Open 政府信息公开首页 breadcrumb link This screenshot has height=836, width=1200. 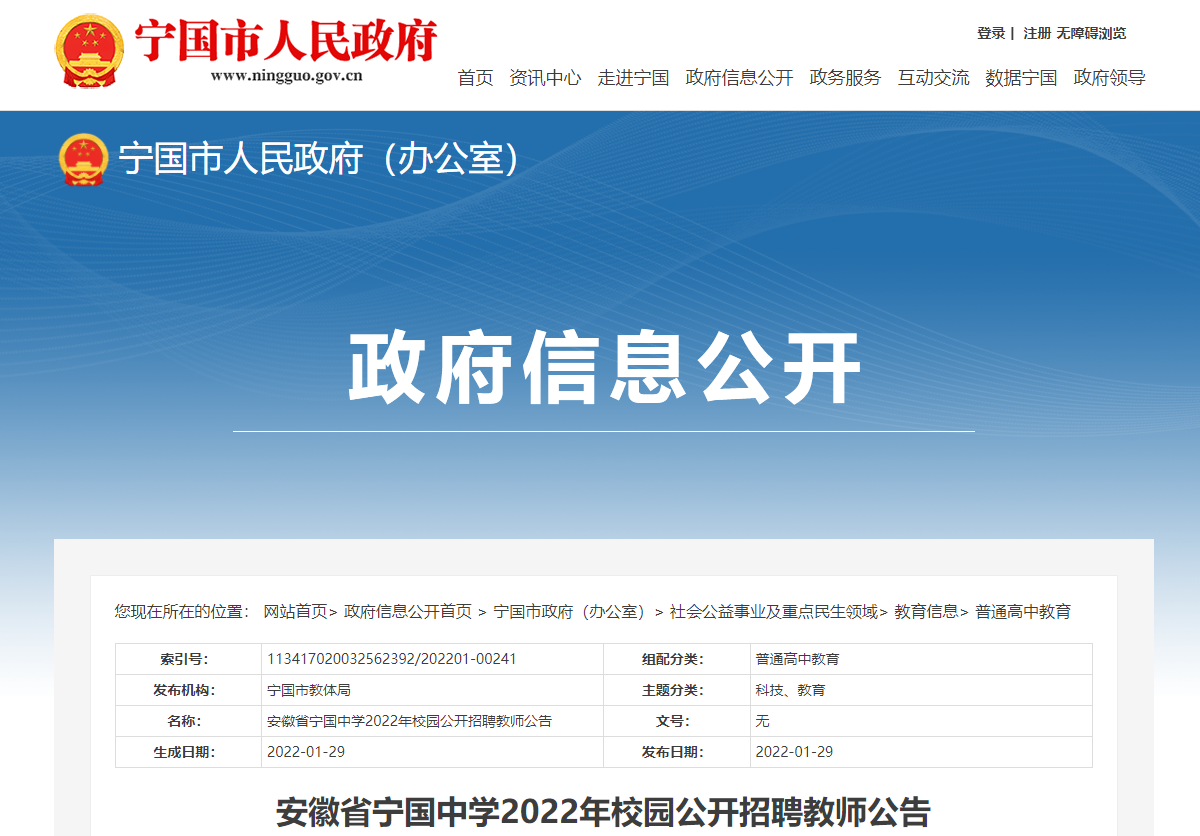(x=408, y=611)
